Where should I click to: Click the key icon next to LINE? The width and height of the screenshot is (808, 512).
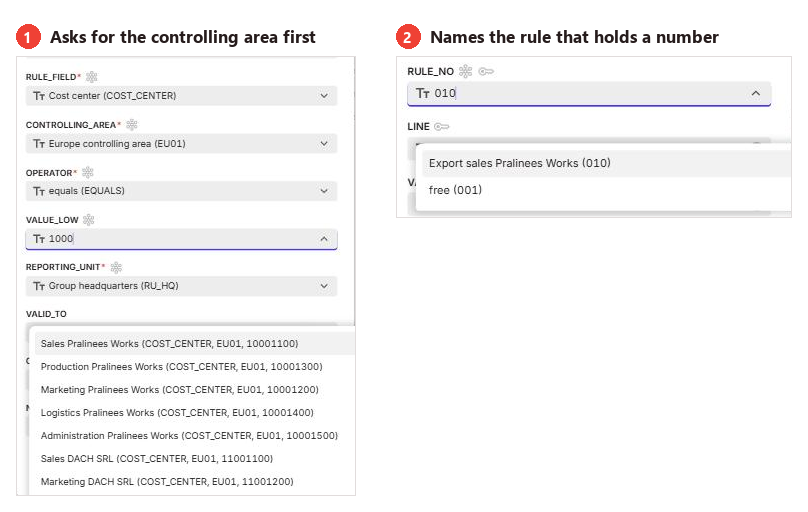(442, 127)
